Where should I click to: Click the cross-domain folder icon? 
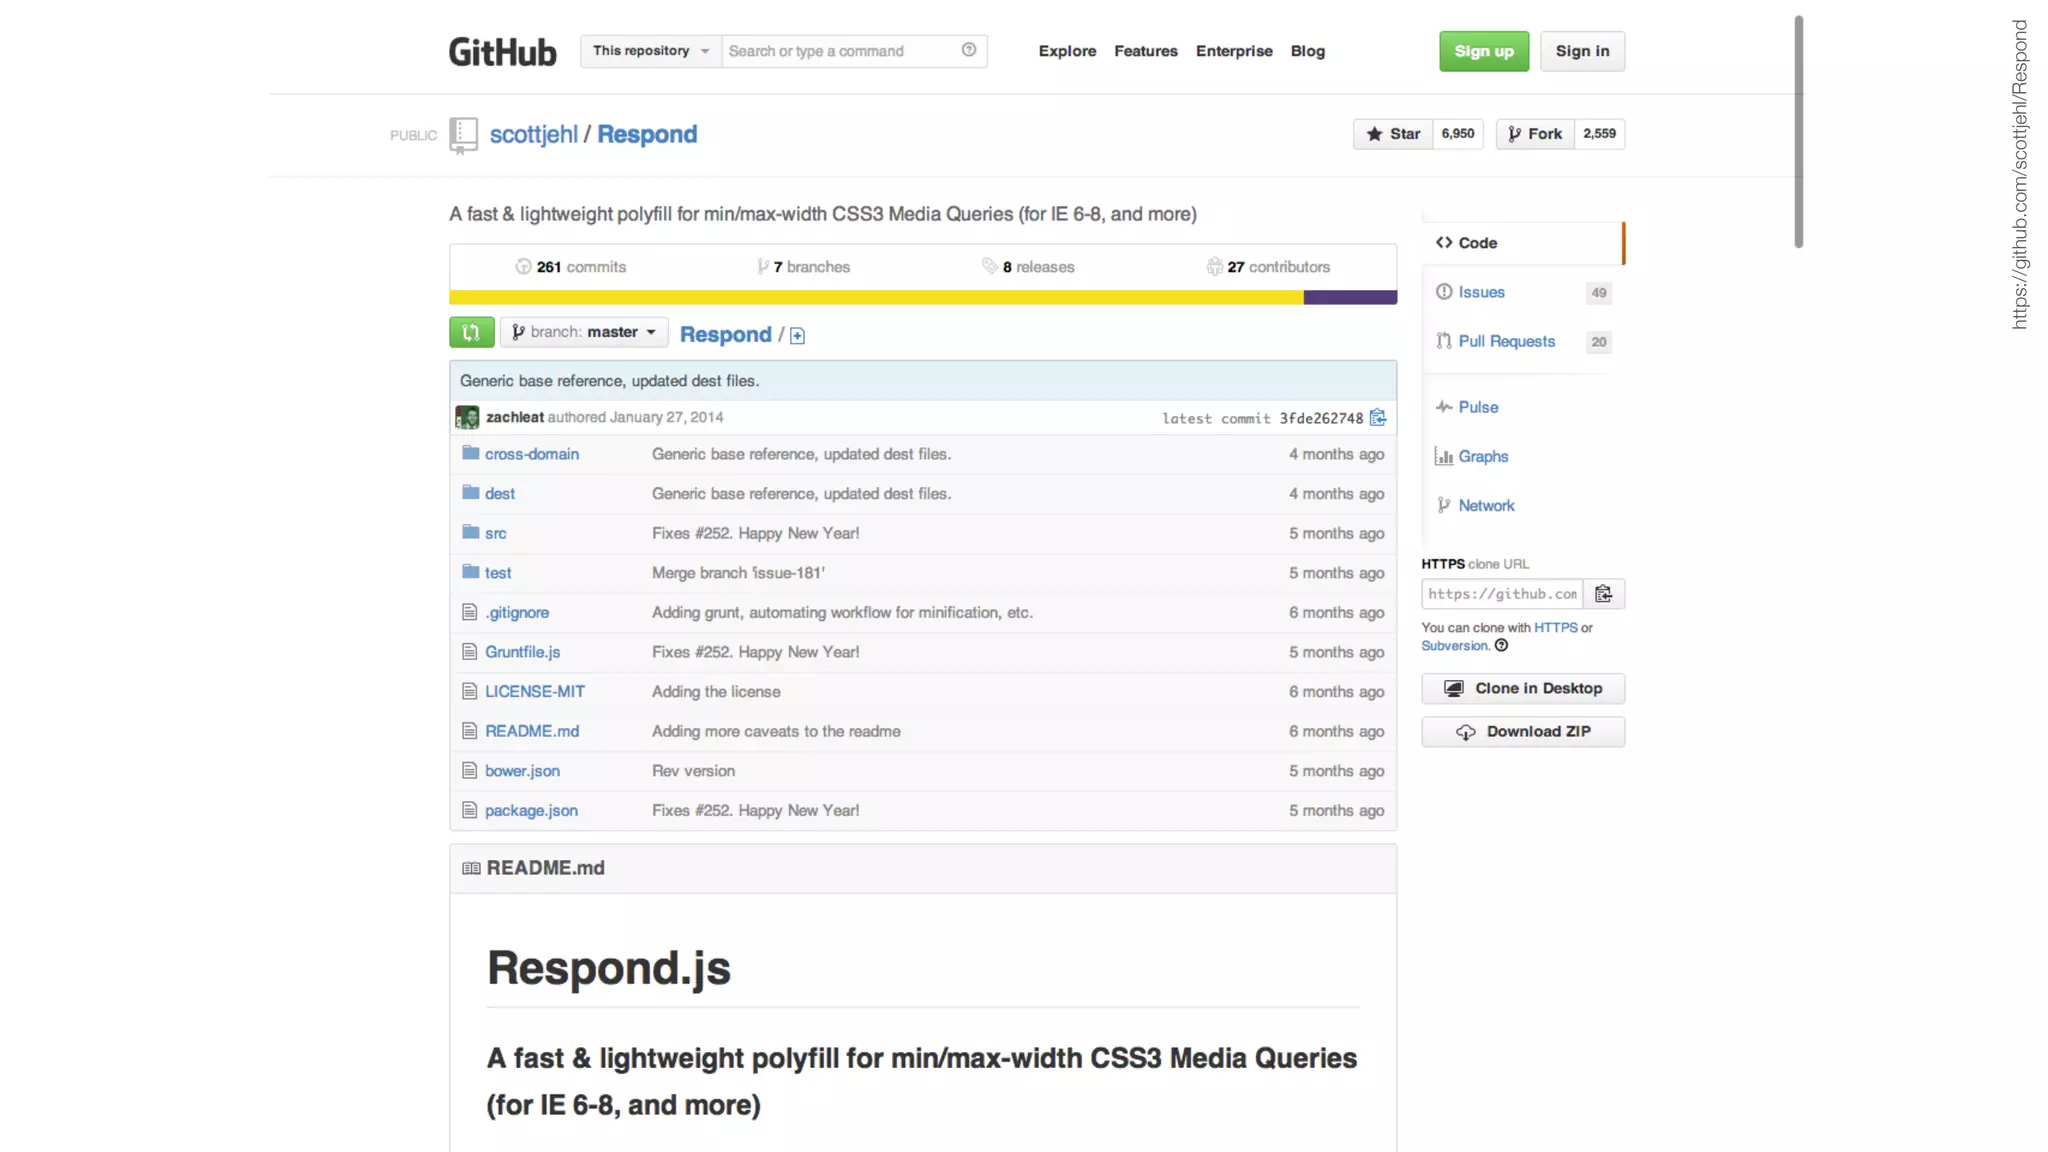470,453
